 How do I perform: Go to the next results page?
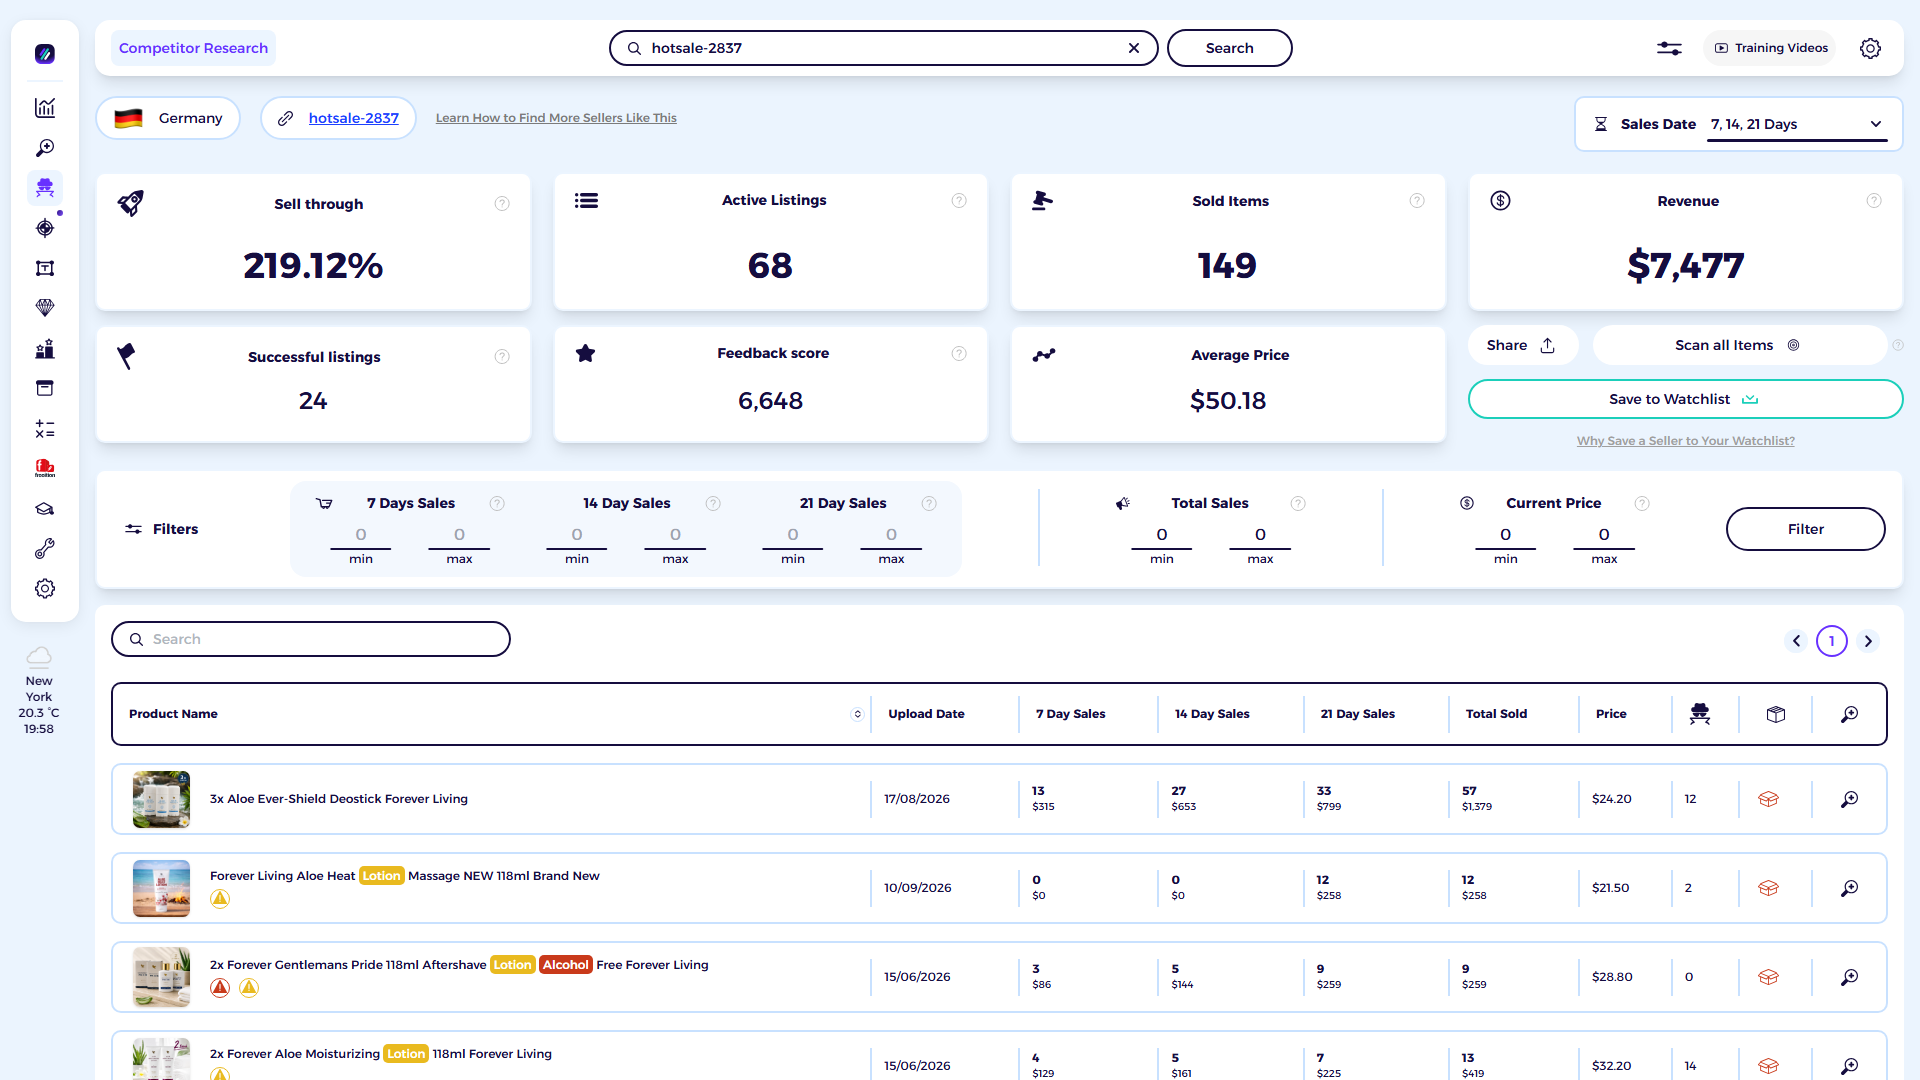(1868, 641)
